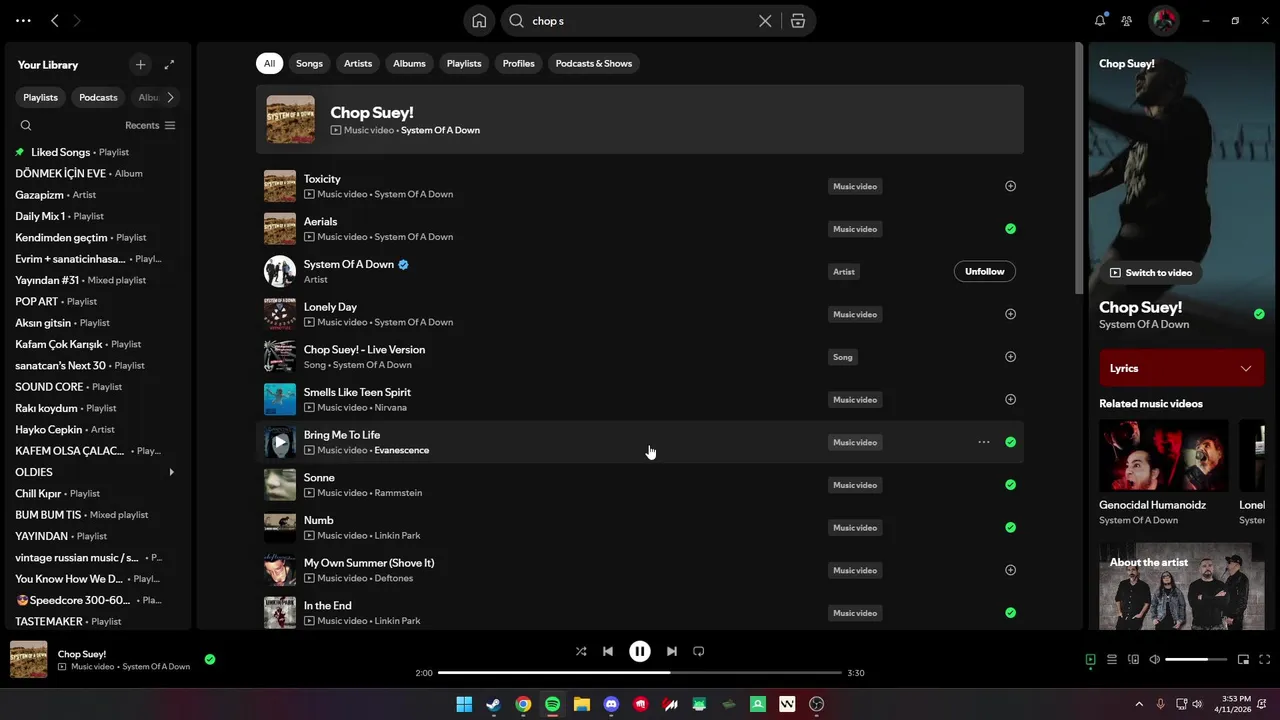Open more options for Bring Me To Life
1280x720 pixels.
[x=984, y=442]
